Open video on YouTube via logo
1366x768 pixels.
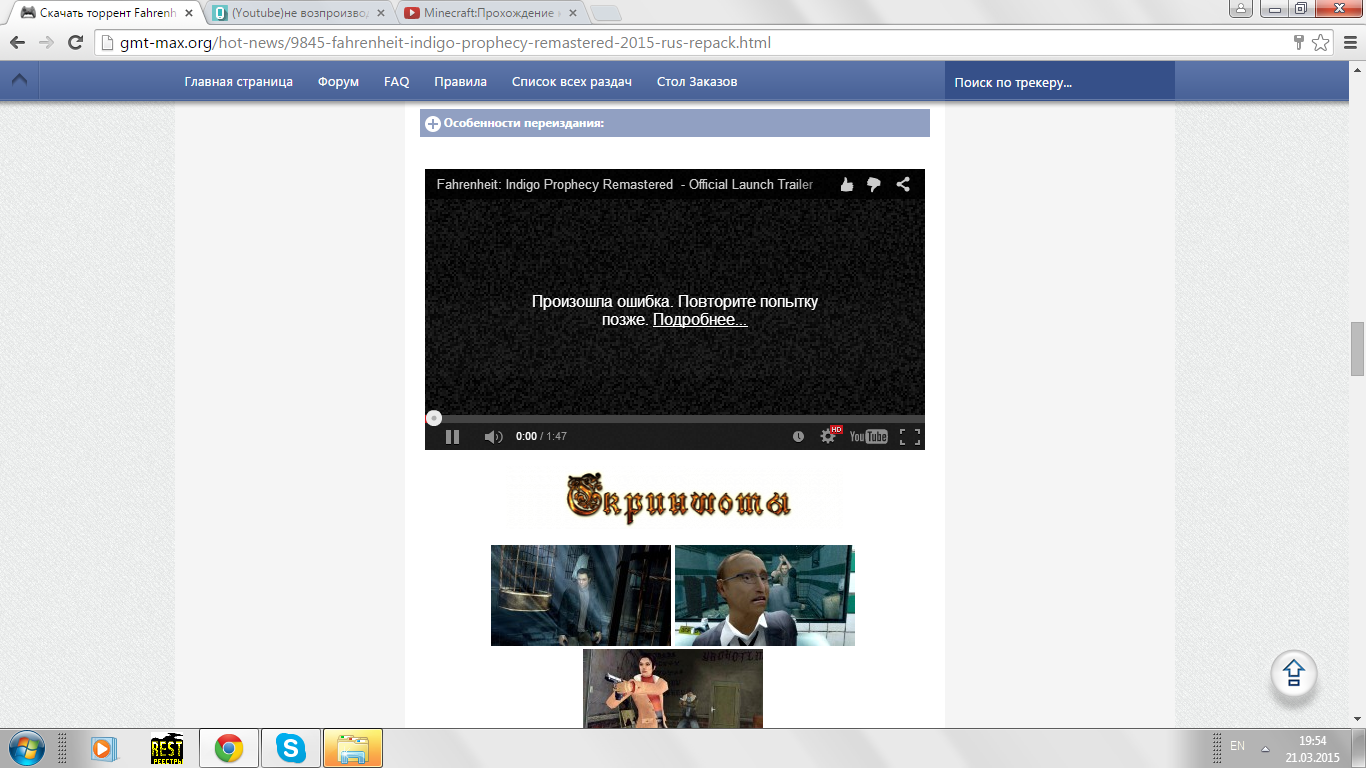(868, 436)
